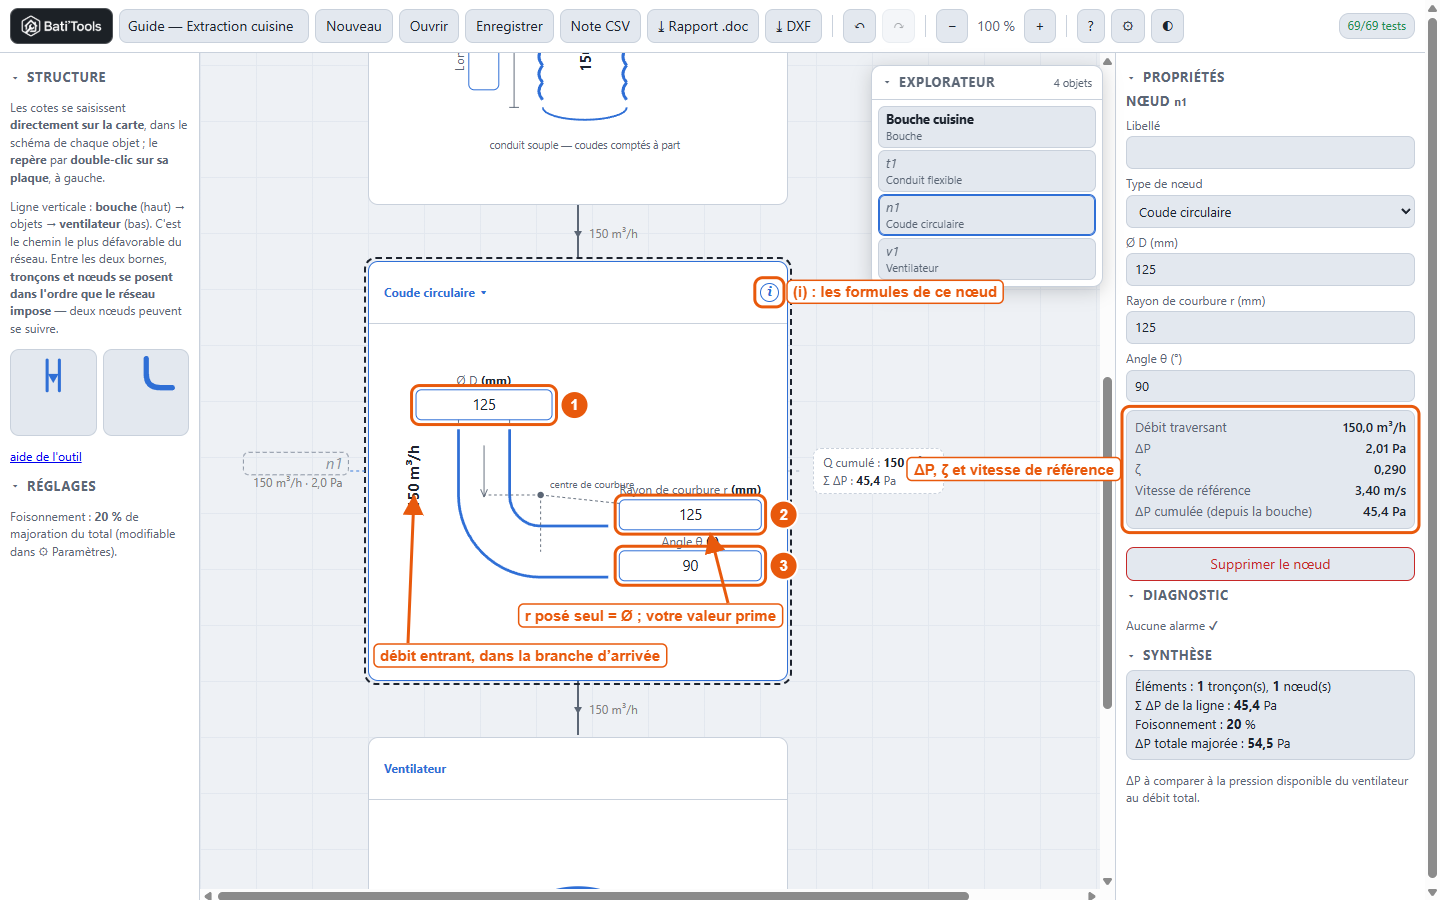
Task: Zoom out with the minus button
Action: [952, 26]
